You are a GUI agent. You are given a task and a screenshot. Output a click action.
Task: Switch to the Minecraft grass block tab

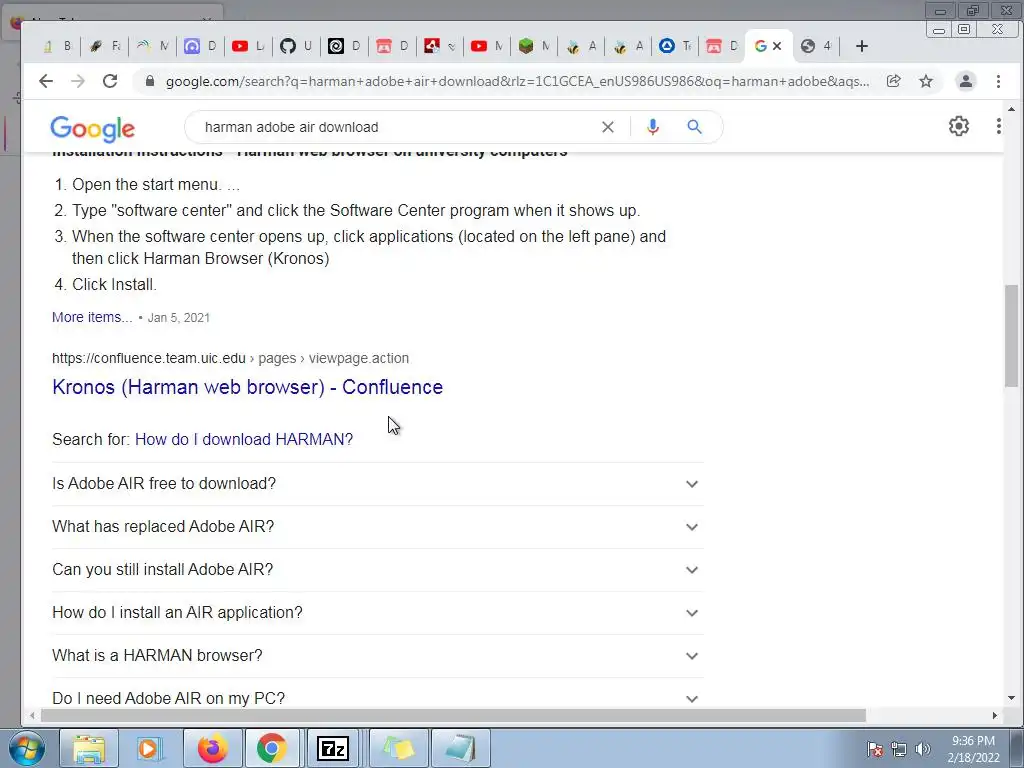tap(534, 46)
